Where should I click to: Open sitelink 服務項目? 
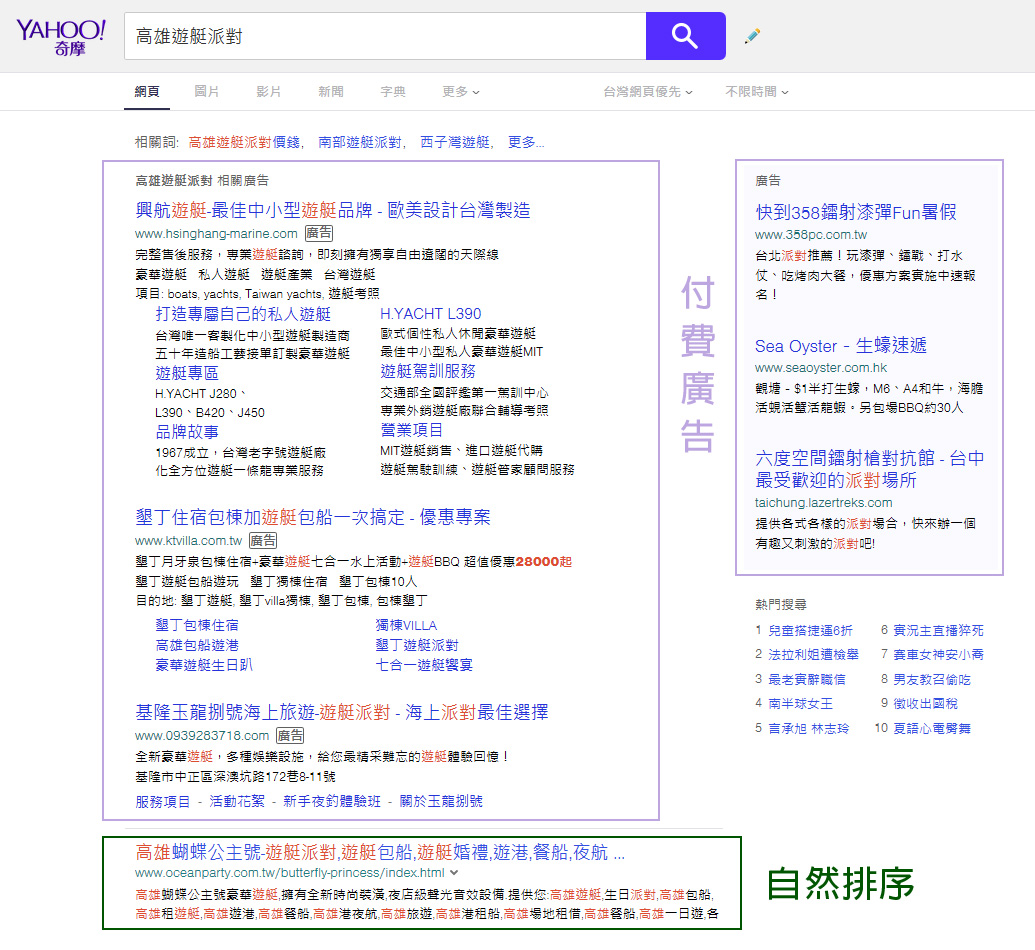(162, 801)
